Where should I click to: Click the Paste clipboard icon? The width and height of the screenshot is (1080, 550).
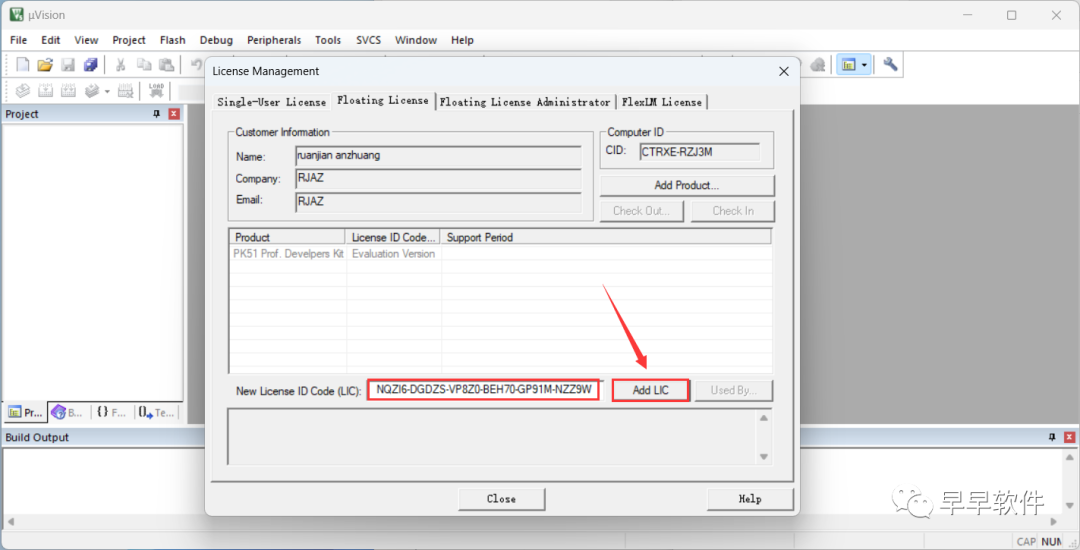[x=166, y=65]
